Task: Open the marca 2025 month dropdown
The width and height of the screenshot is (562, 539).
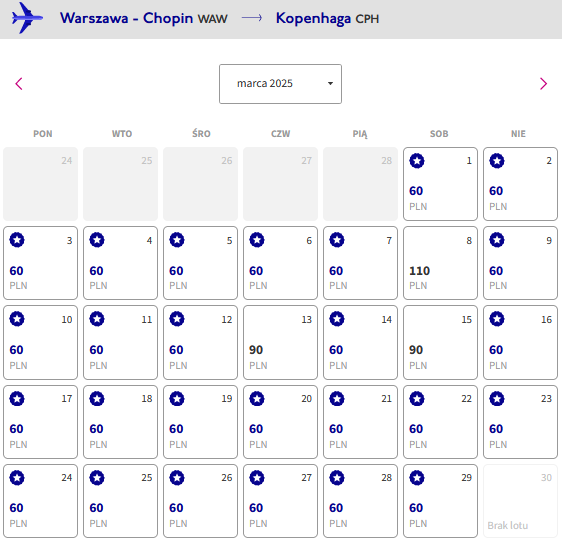Action: [x=280, y=84]
